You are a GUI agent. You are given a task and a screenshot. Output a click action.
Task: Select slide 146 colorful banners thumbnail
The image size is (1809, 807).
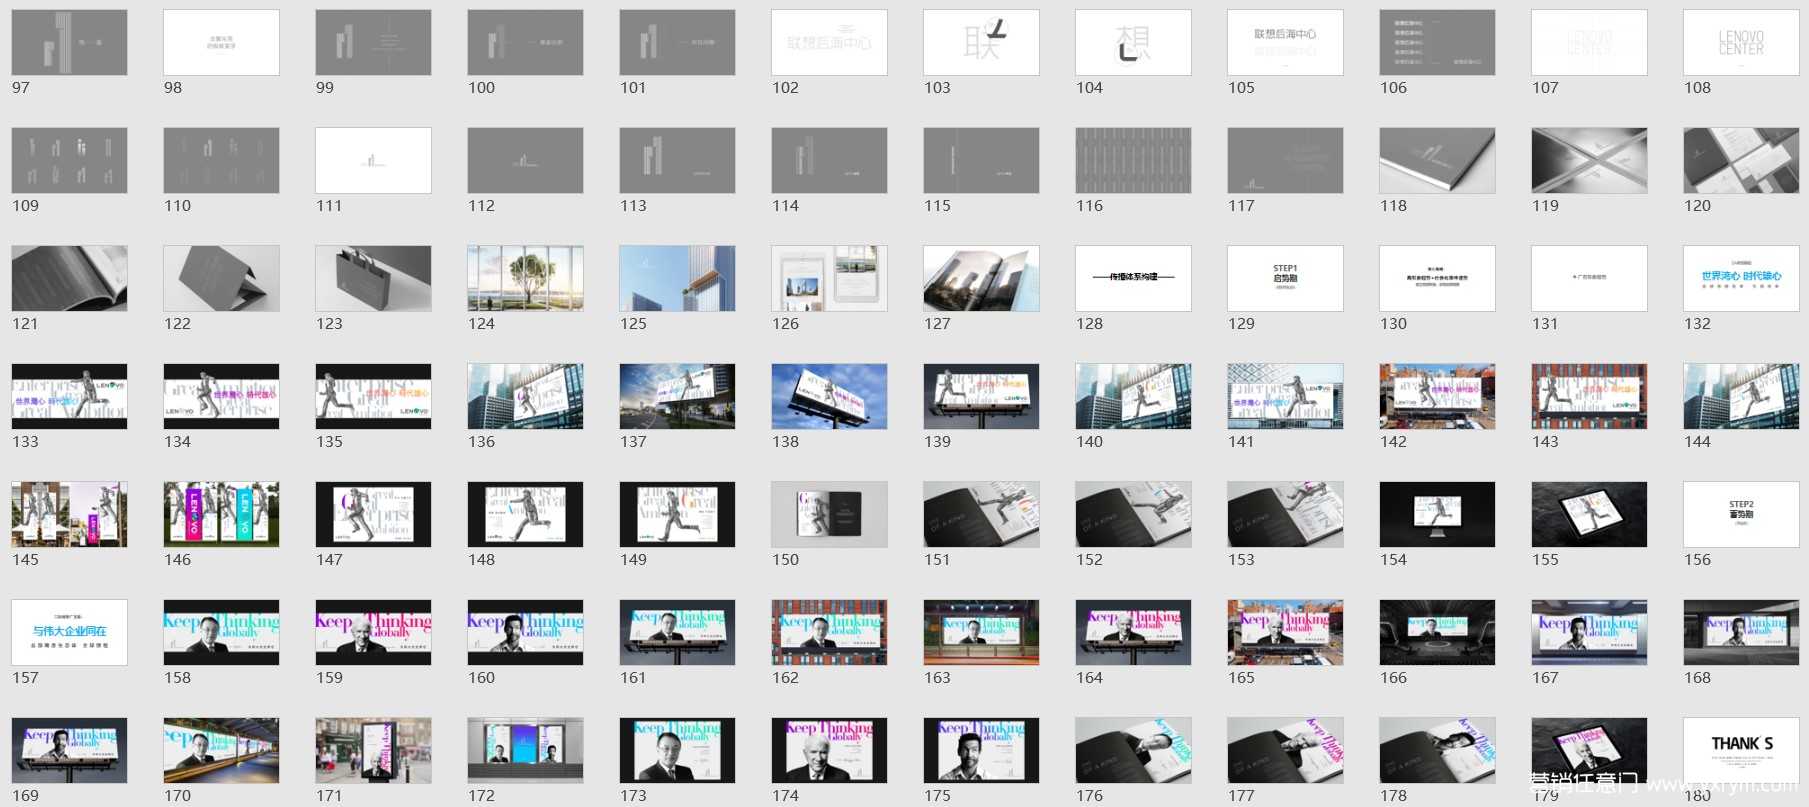pyautogui.click(x=221, y=515)
